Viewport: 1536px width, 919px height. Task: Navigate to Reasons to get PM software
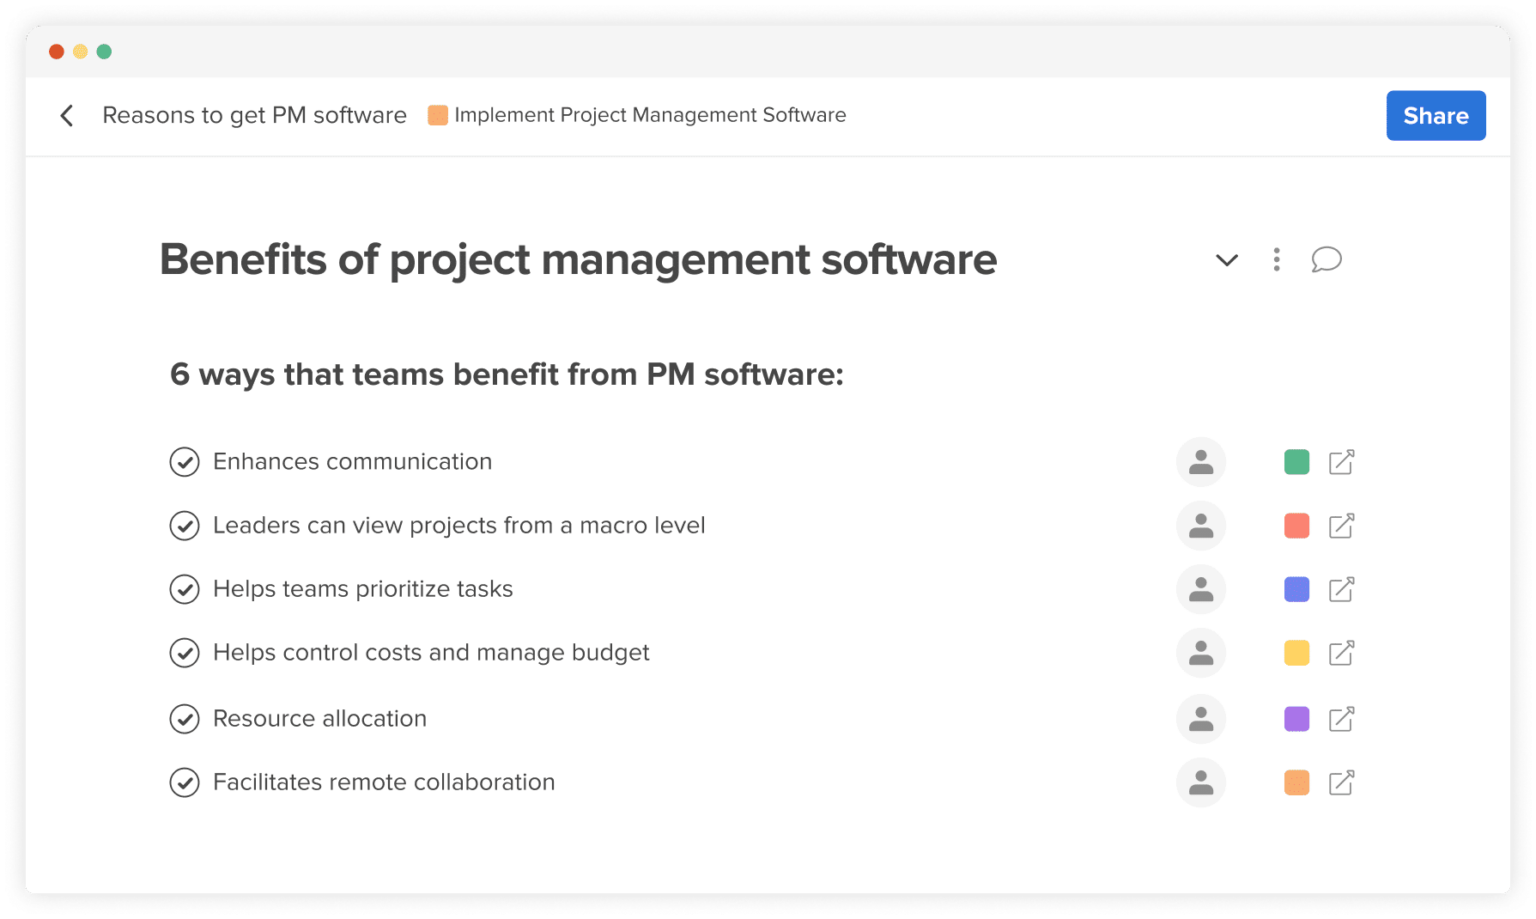tap(254, 115)
